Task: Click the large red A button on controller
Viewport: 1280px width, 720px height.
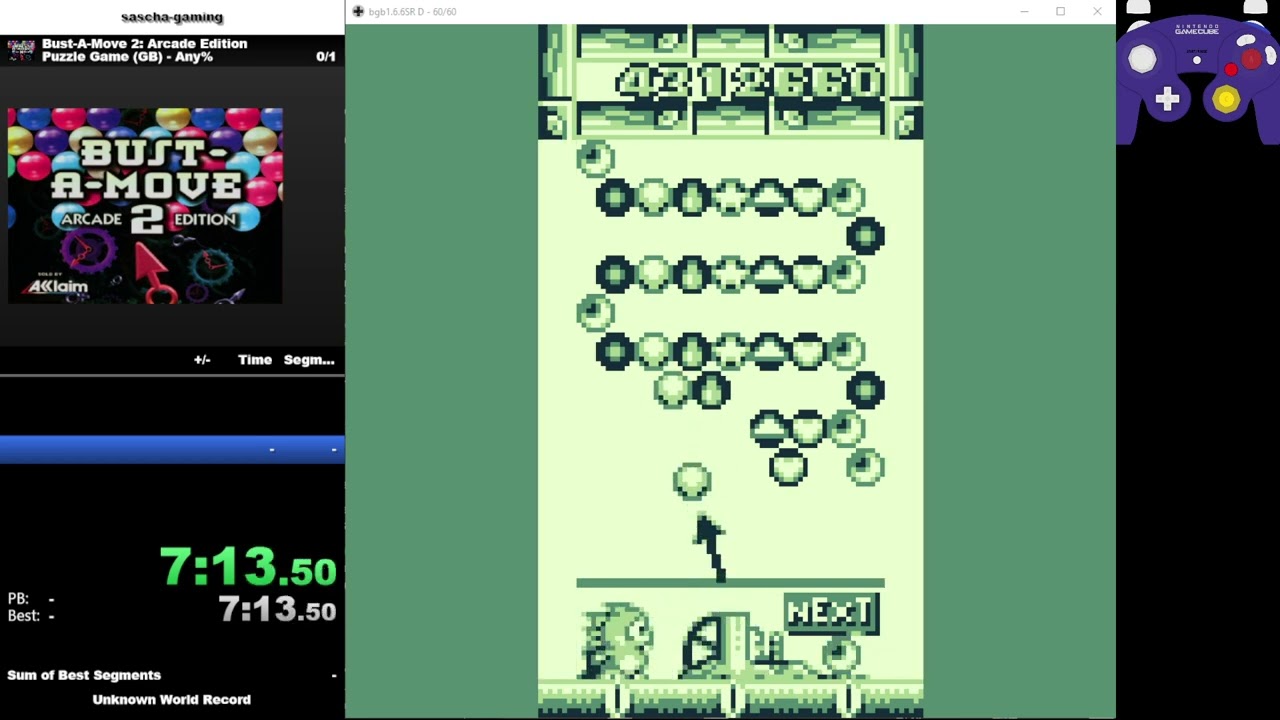Action: click(1251, 61)
